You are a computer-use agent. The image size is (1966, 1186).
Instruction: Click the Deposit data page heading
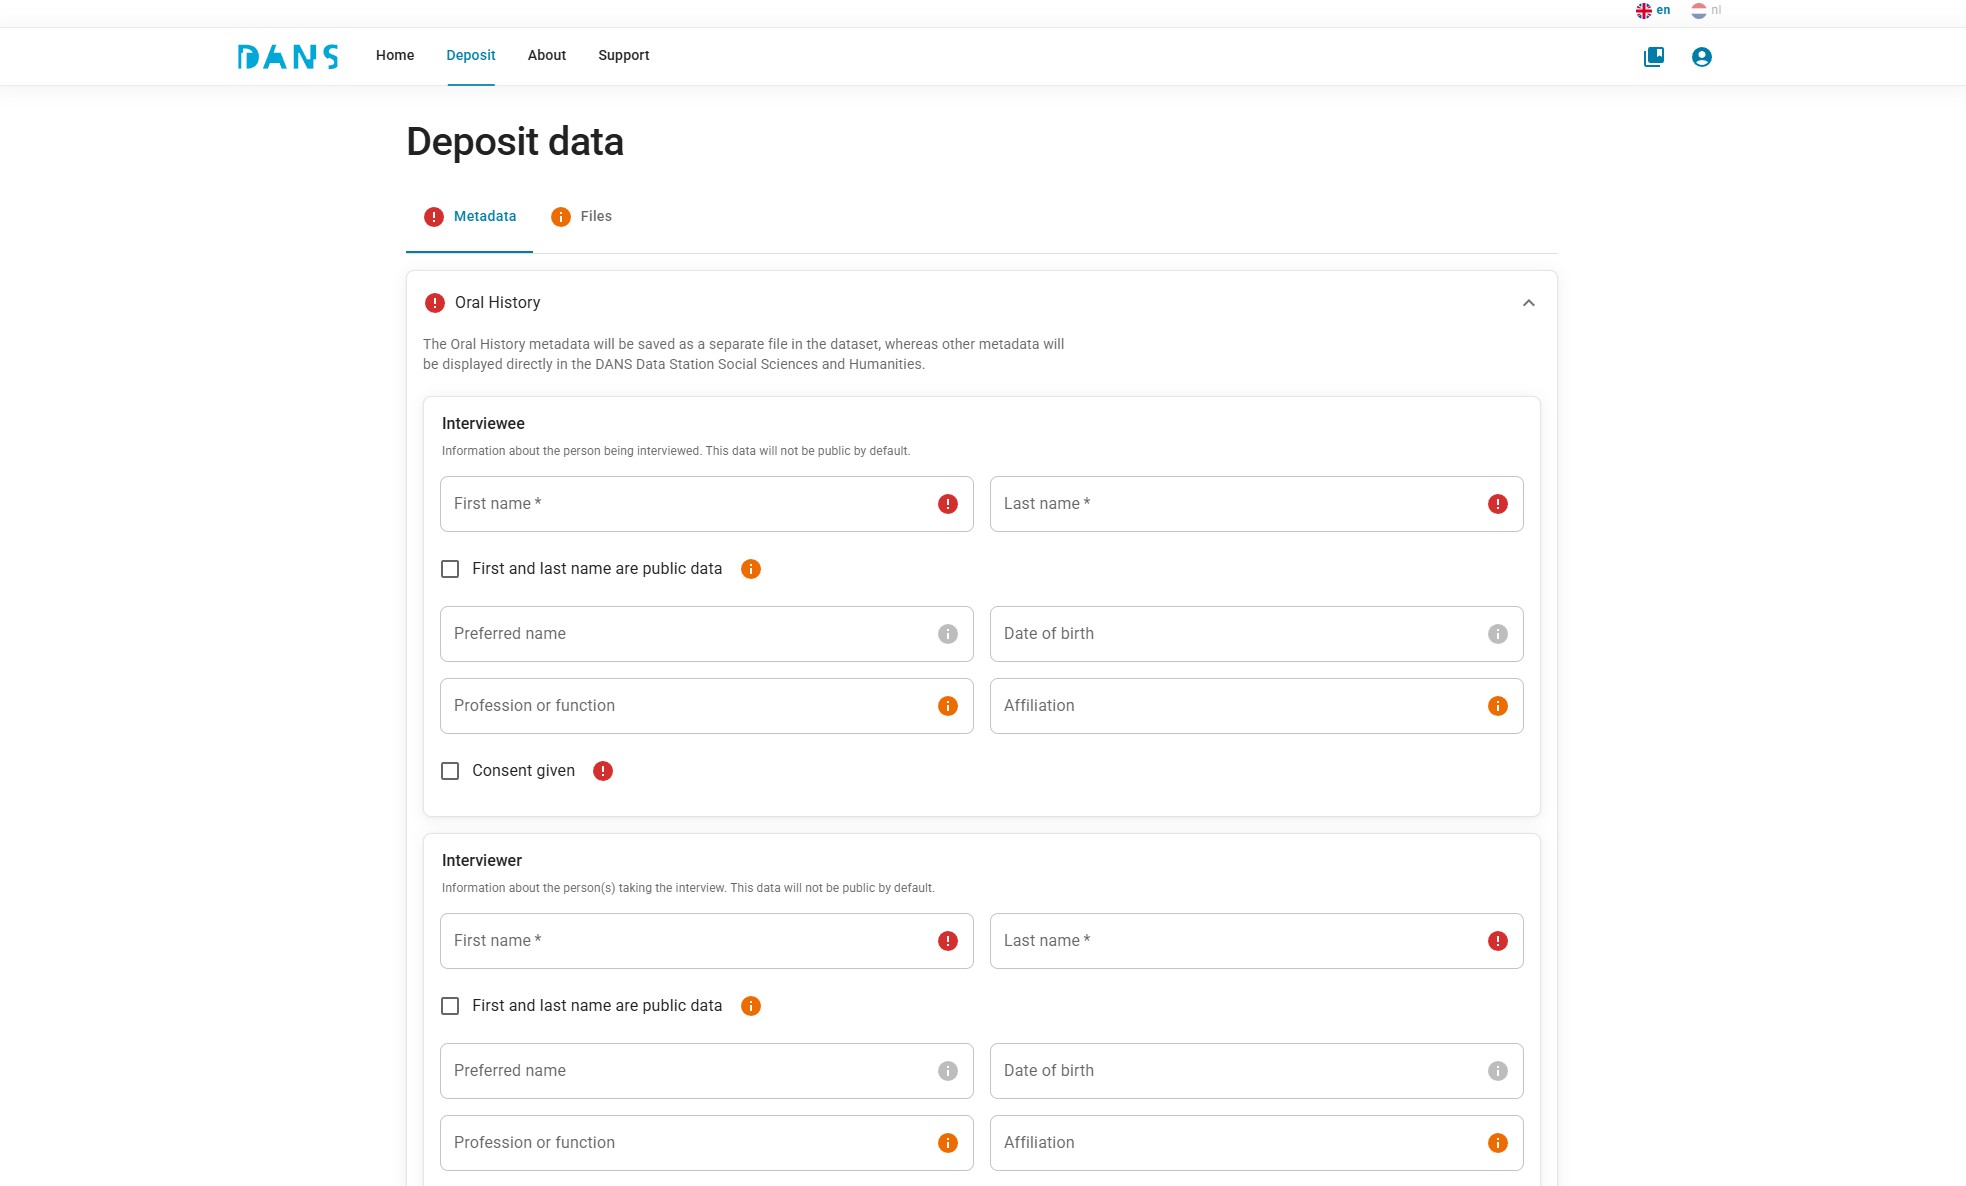click(x=515, y=142)
